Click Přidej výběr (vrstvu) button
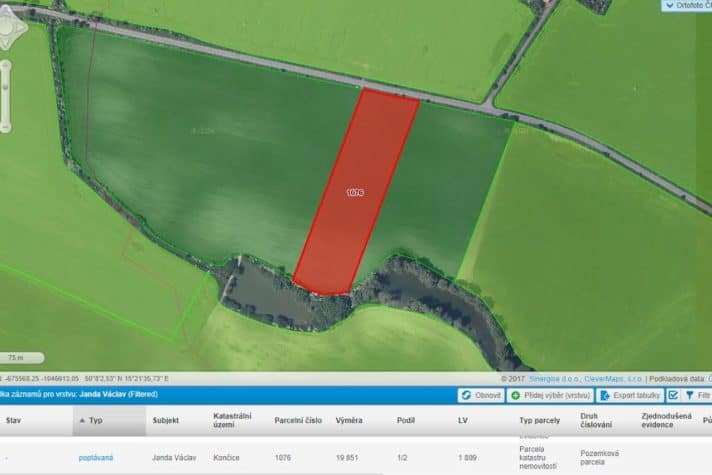Viewport: 712px width, 475px height. point(551,395)
